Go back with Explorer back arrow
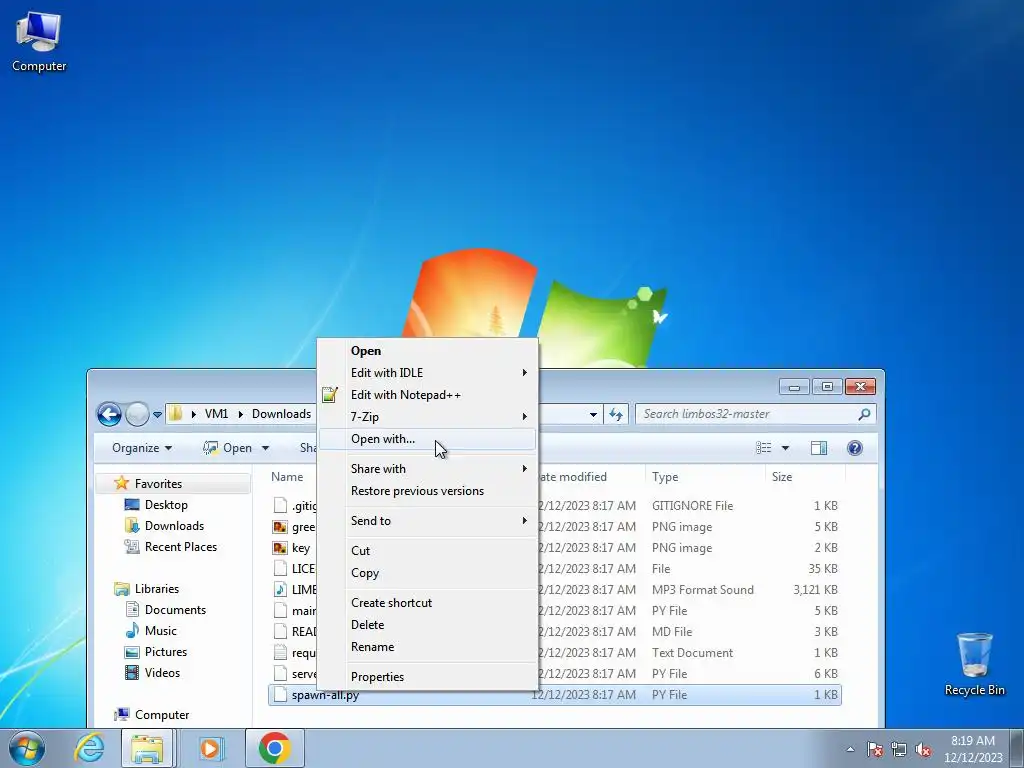This screenshot has height=768, width=1024. click(x=109, y=414)
